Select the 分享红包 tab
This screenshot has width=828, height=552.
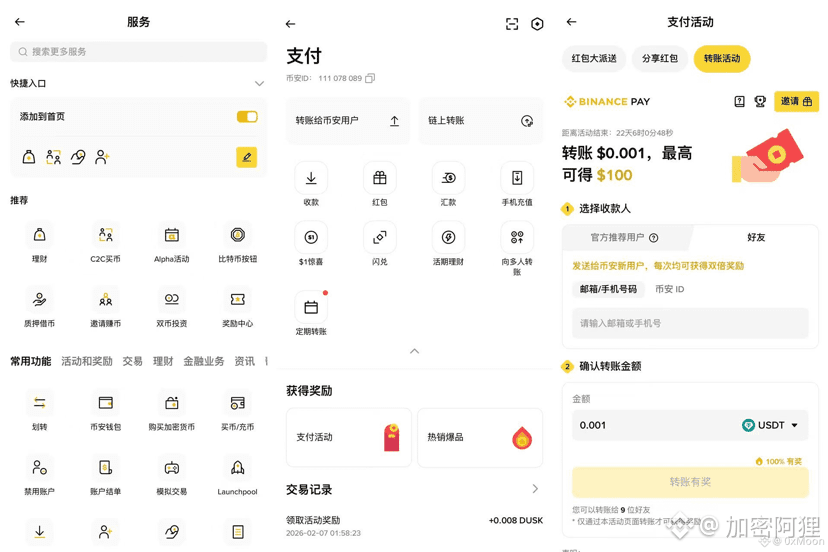click(660, 58)
